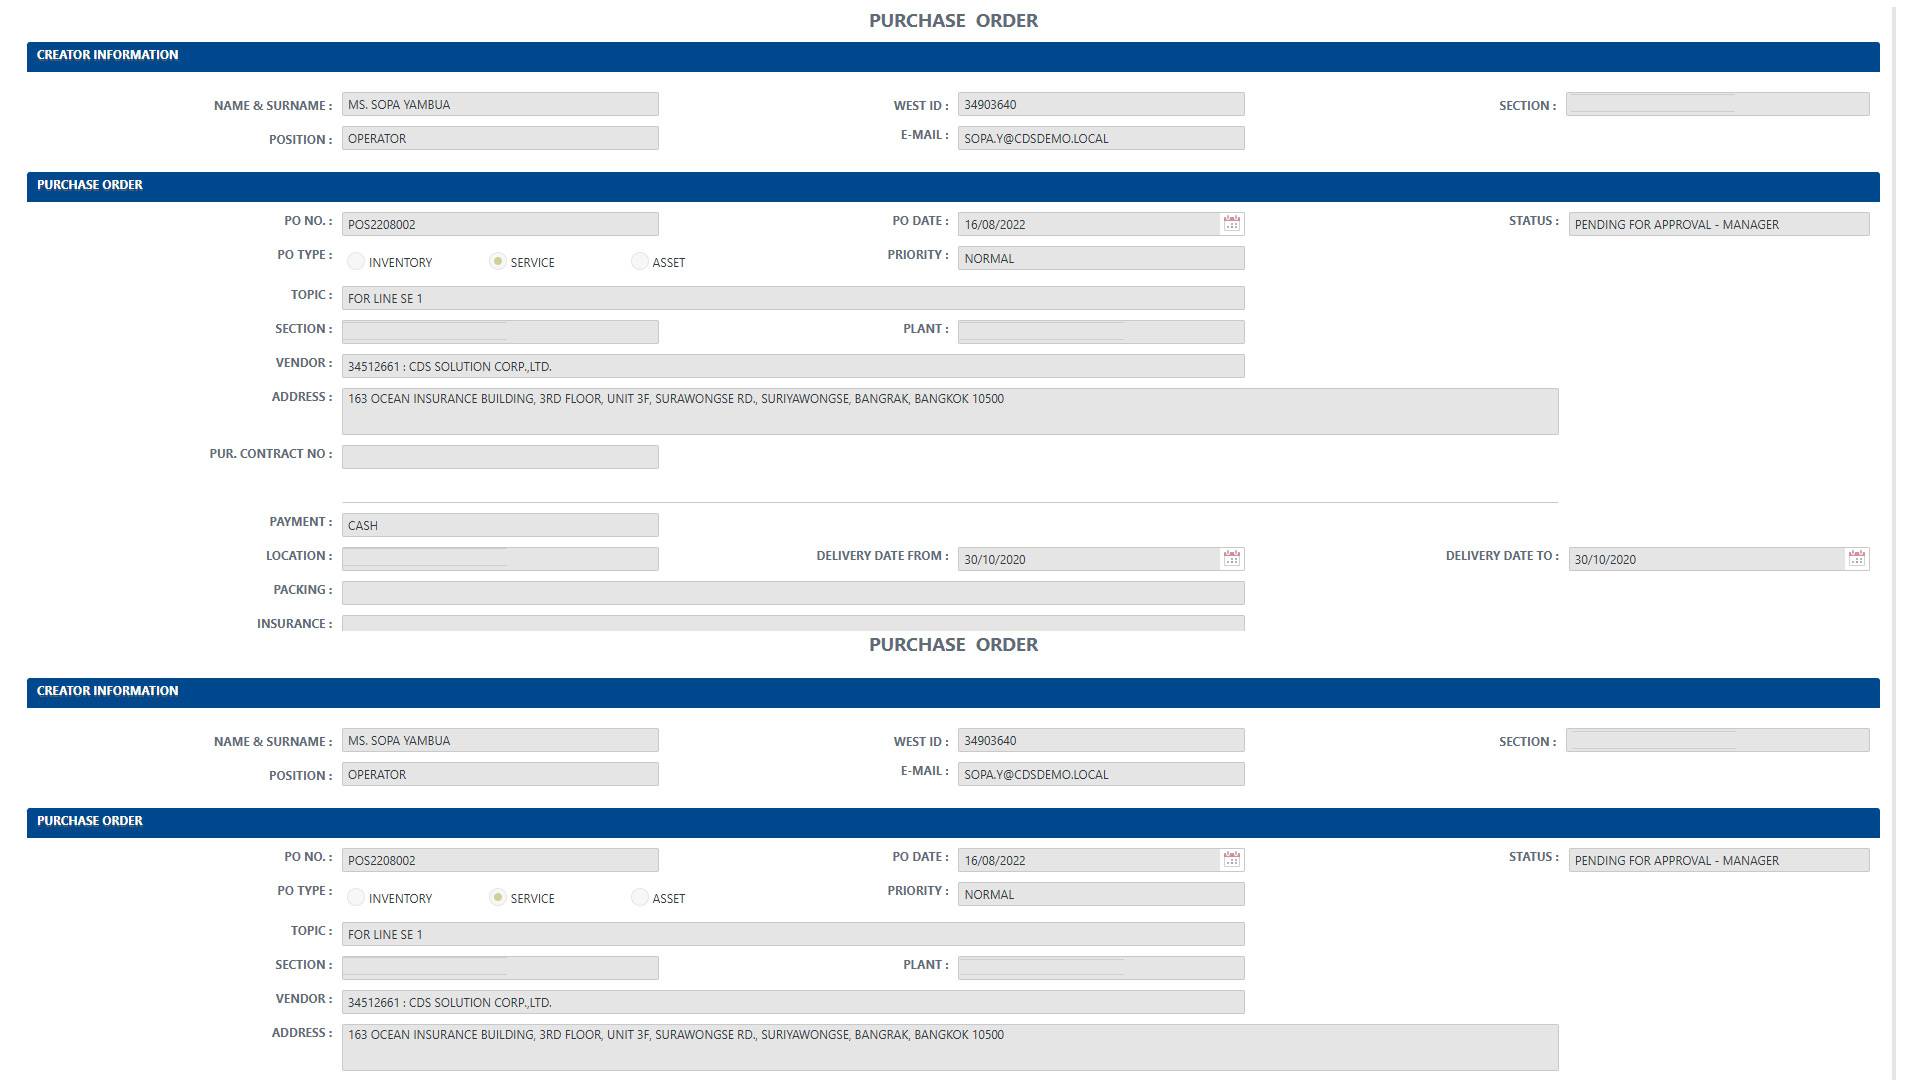The image size is (1920, 1080).
Task: Select Asset PO type in first form
Action: [639, 261]
